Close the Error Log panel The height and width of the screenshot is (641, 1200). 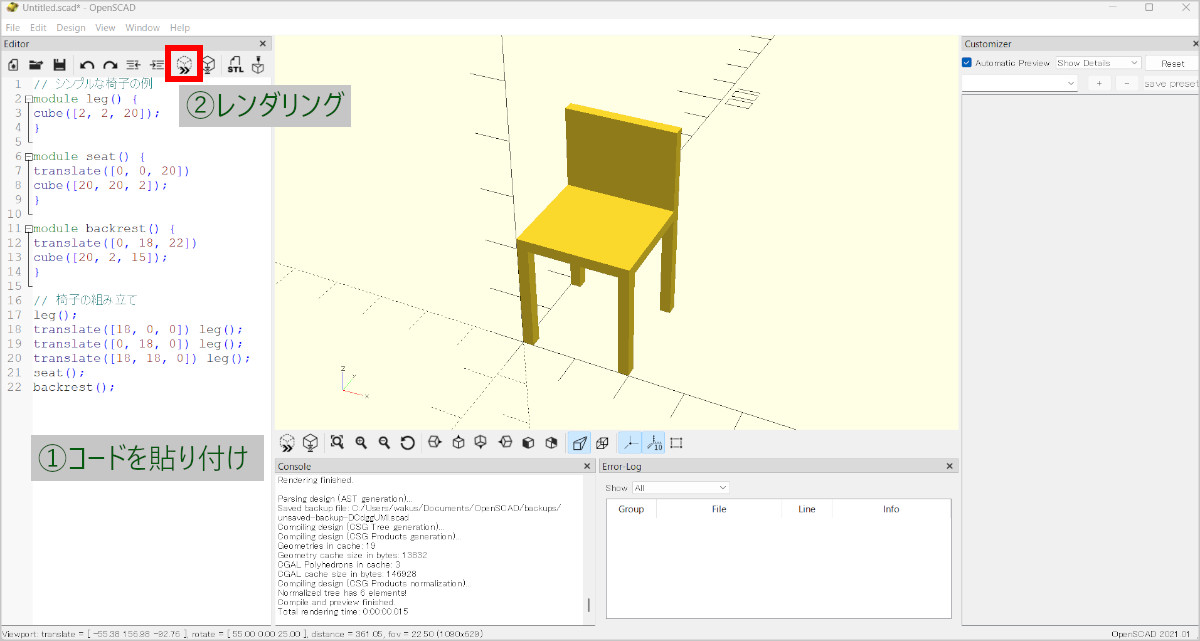950,467
